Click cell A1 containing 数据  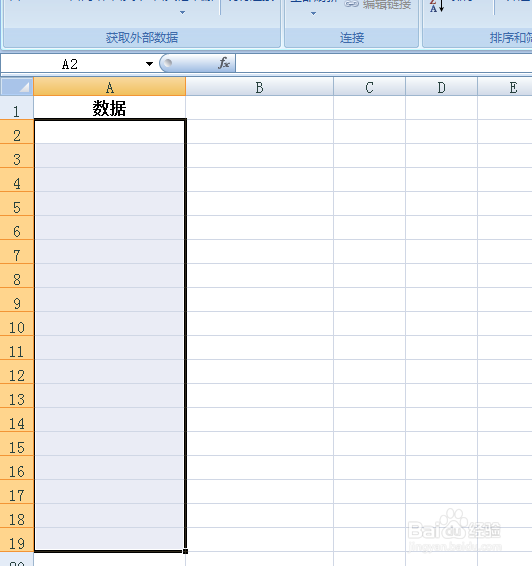pos(110,108)
